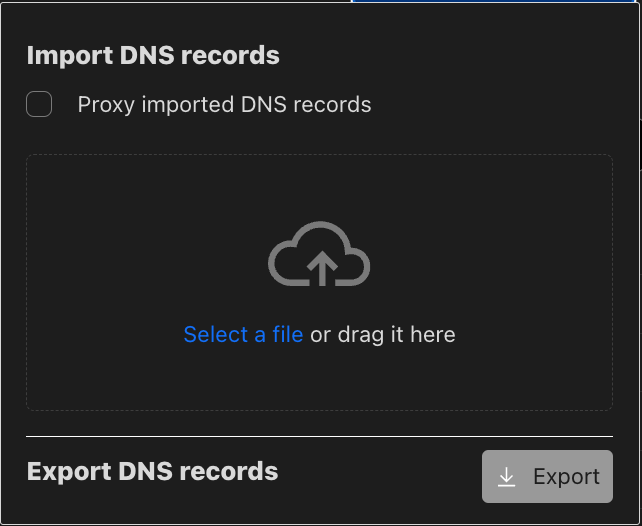Click empty drop zone area below the file link
The height and width of the screenshot is (526, 642).
319,379
